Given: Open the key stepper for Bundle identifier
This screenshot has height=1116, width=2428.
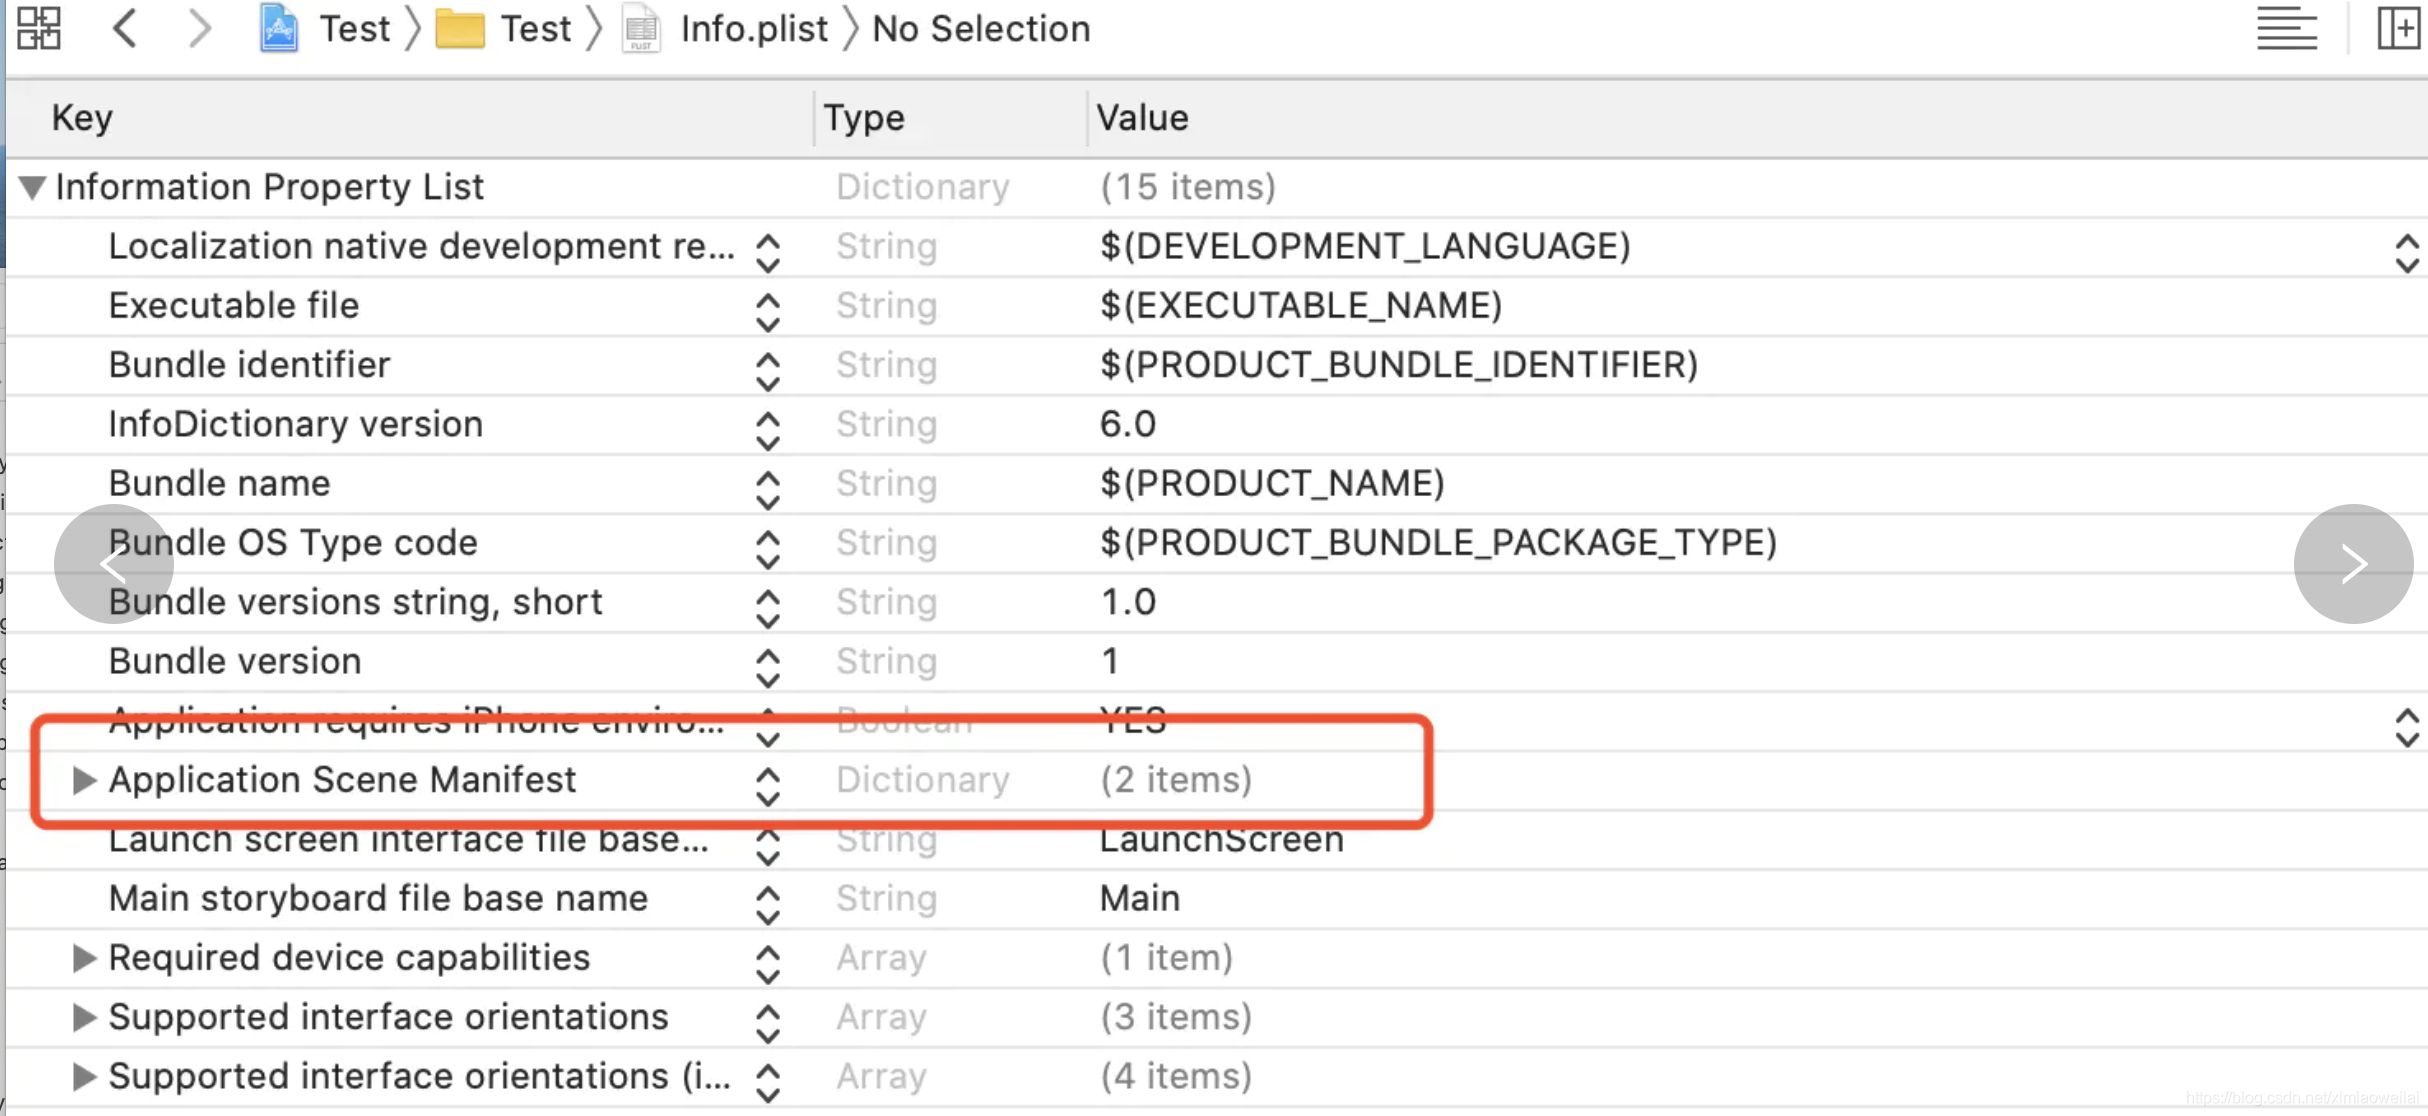Looking at the screenshot, I should [x=767, y=371].
